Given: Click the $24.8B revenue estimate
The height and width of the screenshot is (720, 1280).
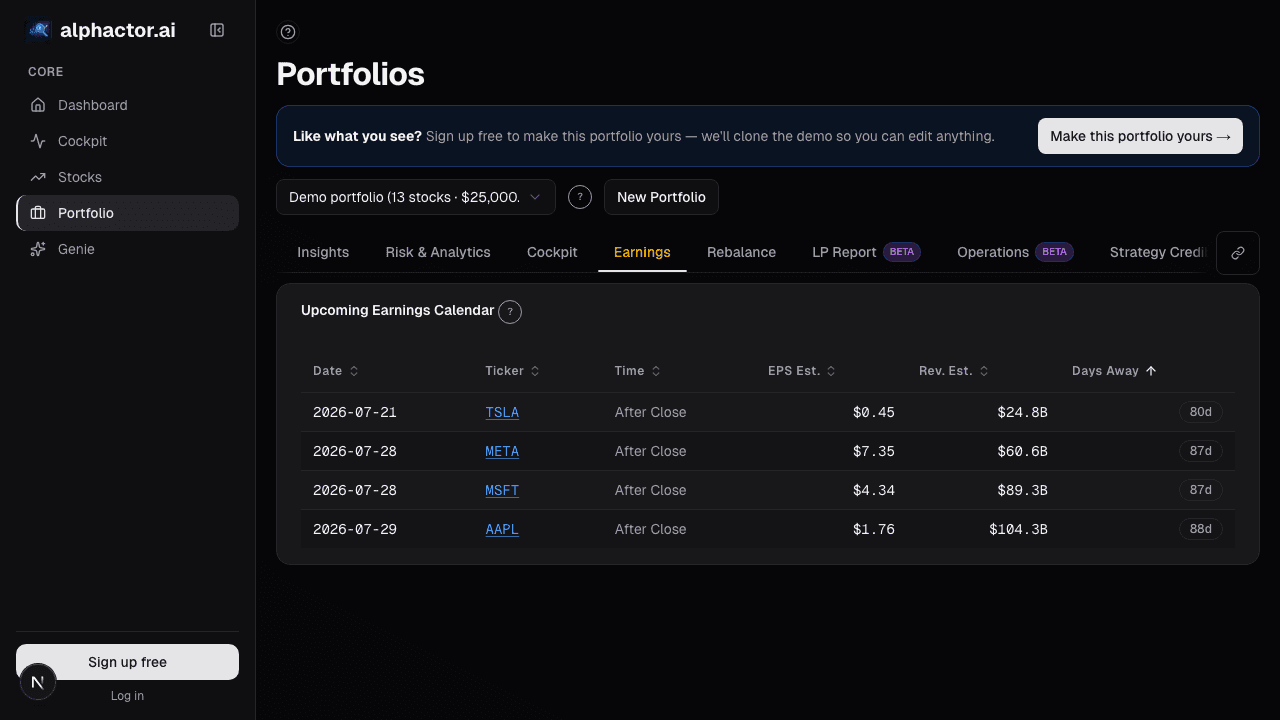Looking at the screenshot, I should click(1022, 412).
